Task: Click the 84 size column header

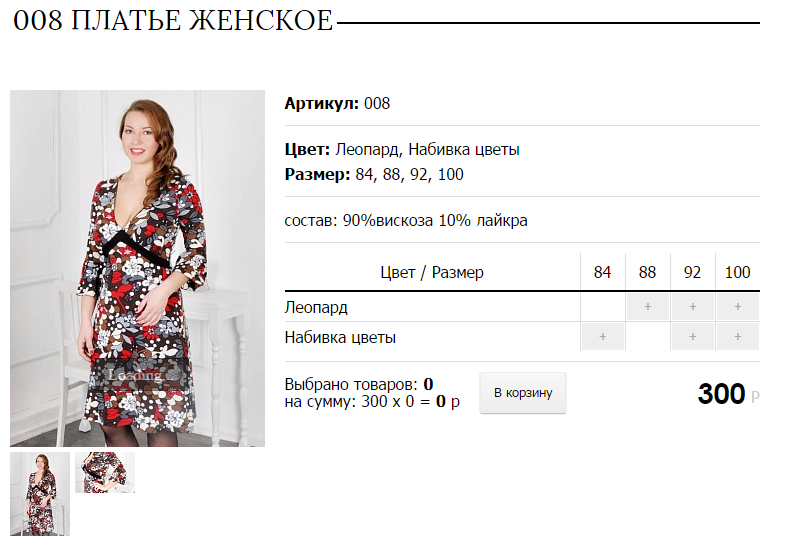Action: tap(602, 272)
